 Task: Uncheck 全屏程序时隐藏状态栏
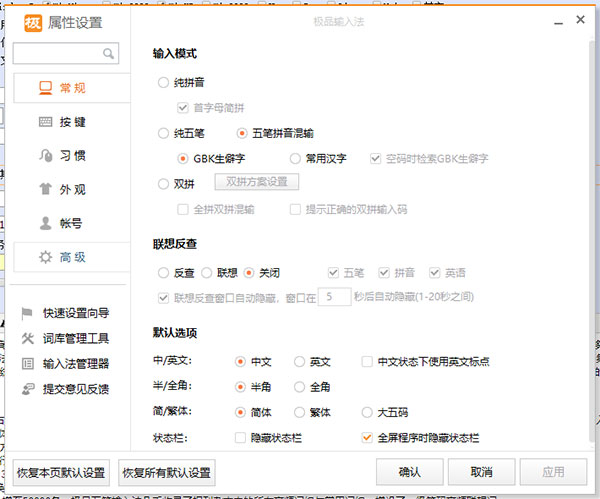pyautogui.click(x=367, y=438)
